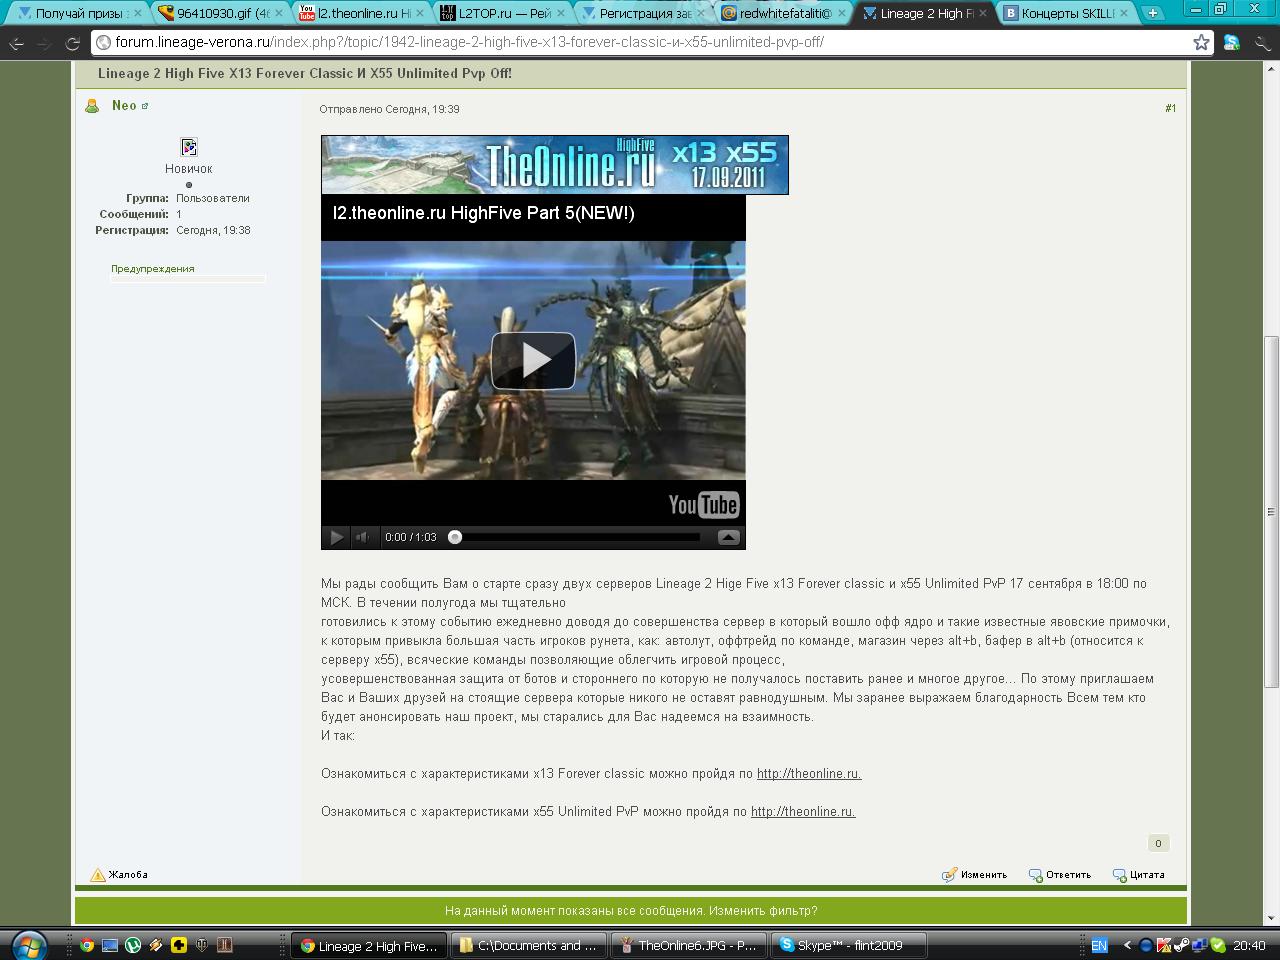Quote the post with "Цитата"
The width and height of the screenshot is (1280, 960).
(x=1139, y=874)
